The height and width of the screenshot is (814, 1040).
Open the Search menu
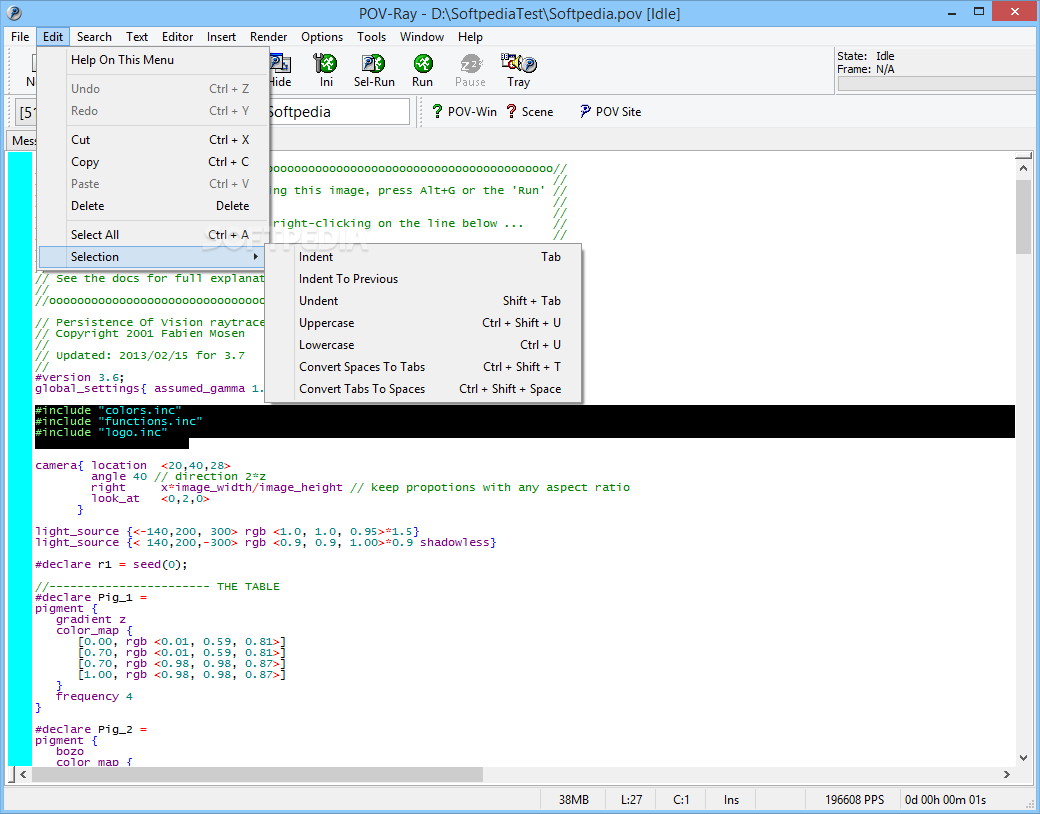pyautogui.click(x=94, y=36)
